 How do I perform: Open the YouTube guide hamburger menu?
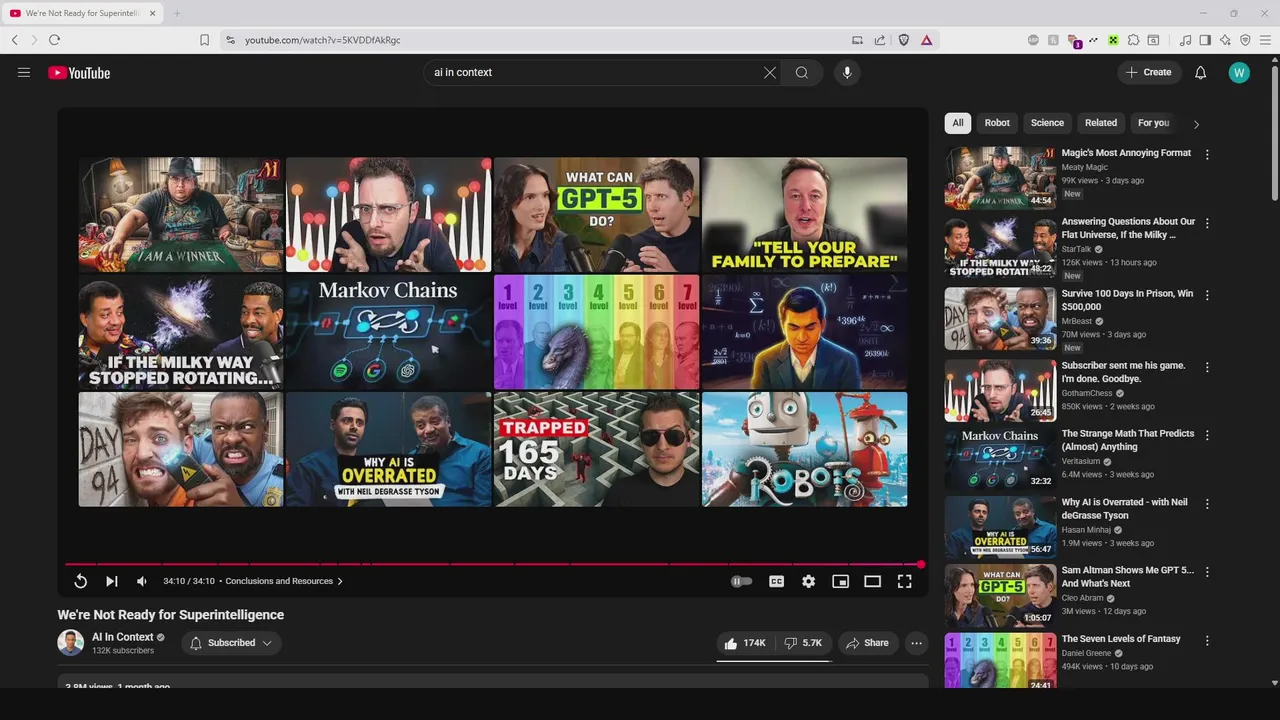click(x=24, y=72)
